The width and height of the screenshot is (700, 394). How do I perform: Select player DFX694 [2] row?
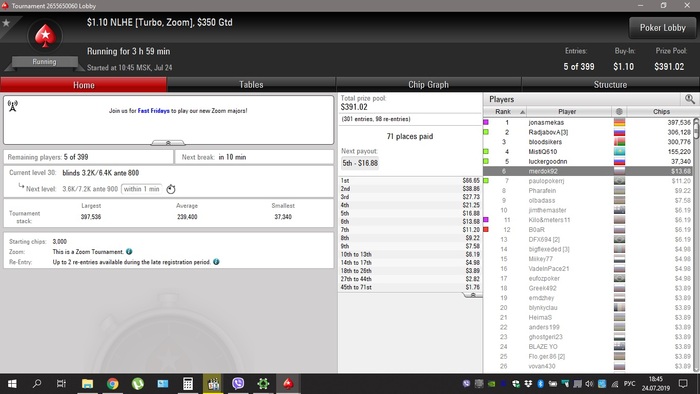[x=588, y=239]
